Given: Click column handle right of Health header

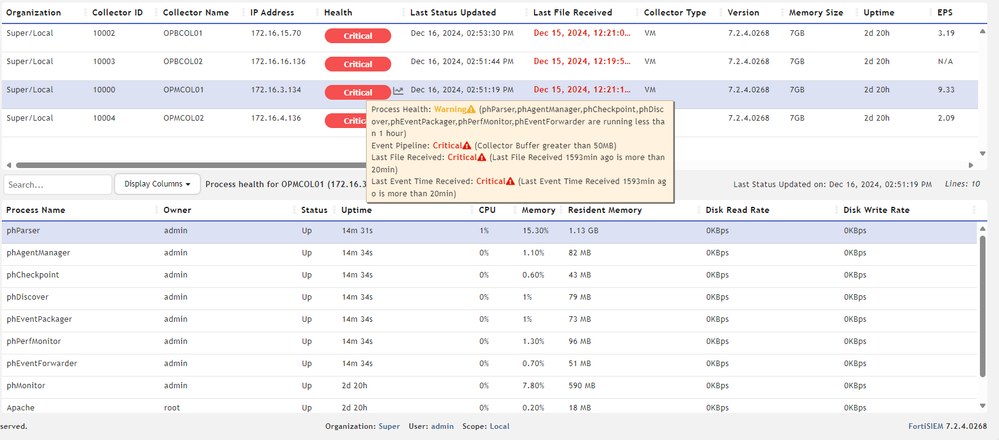Looking at the screenshot, I should tap(403, 13).
